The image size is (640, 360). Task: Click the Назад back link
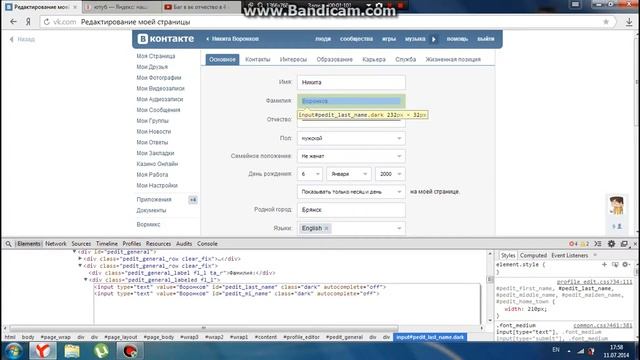point(22,40)
